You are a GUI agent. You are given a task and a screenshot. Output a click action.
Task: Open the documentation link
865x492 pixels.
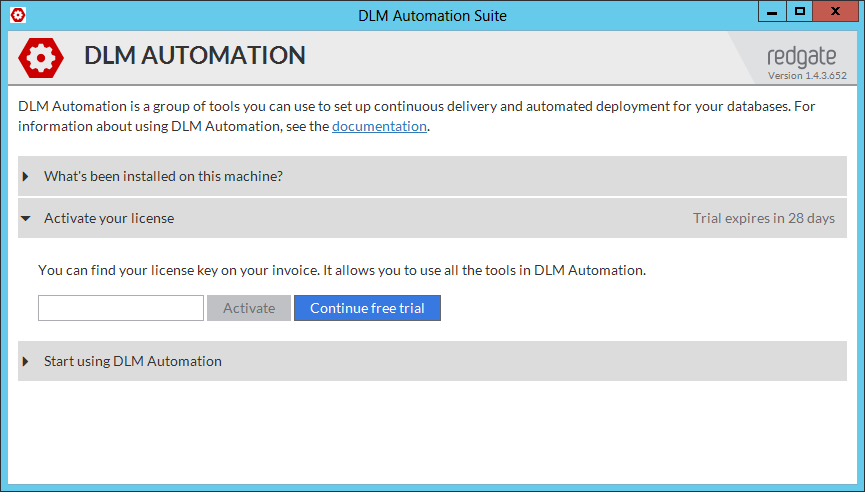coord(379,126)
